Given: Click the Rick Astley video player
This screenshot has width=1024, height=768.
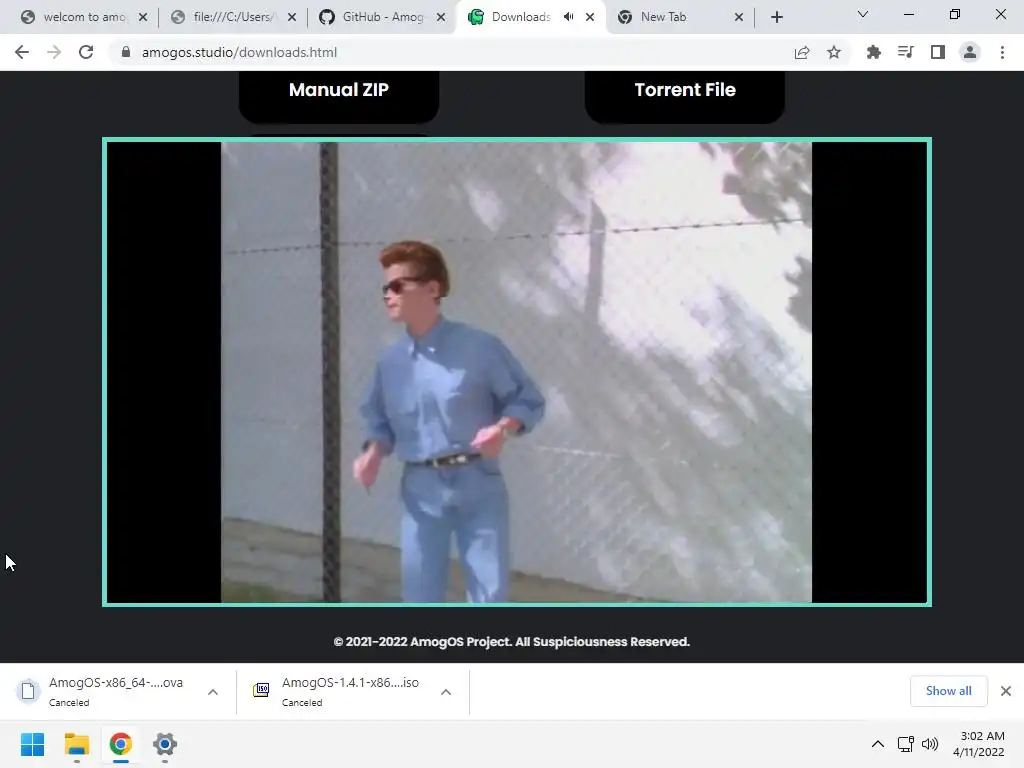Looking at the screenshot, I should click(x=517, y=372).
